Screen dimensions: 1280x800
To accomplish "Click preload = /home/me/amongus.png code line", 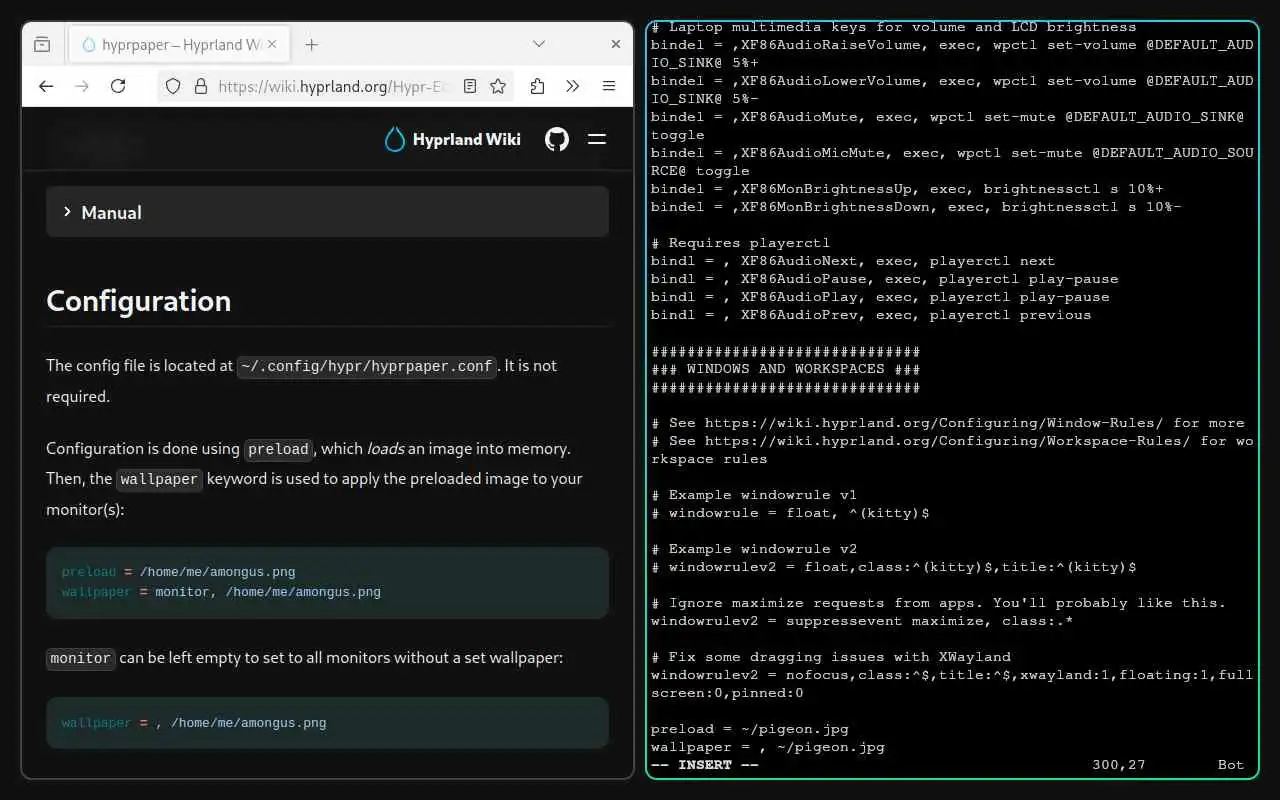I will tap(179, 572).
